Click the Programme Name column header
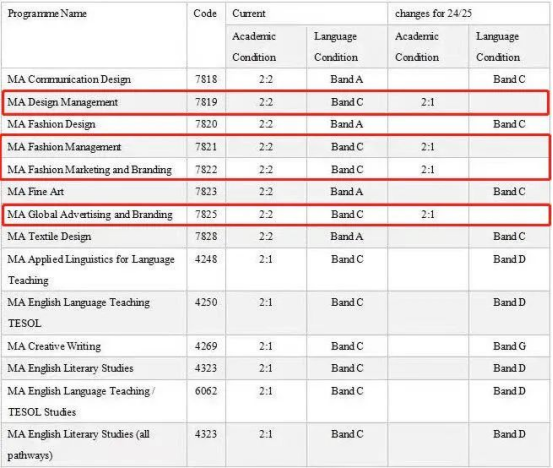The height and width of the screenshot is (468, 553). pos(47,14)
